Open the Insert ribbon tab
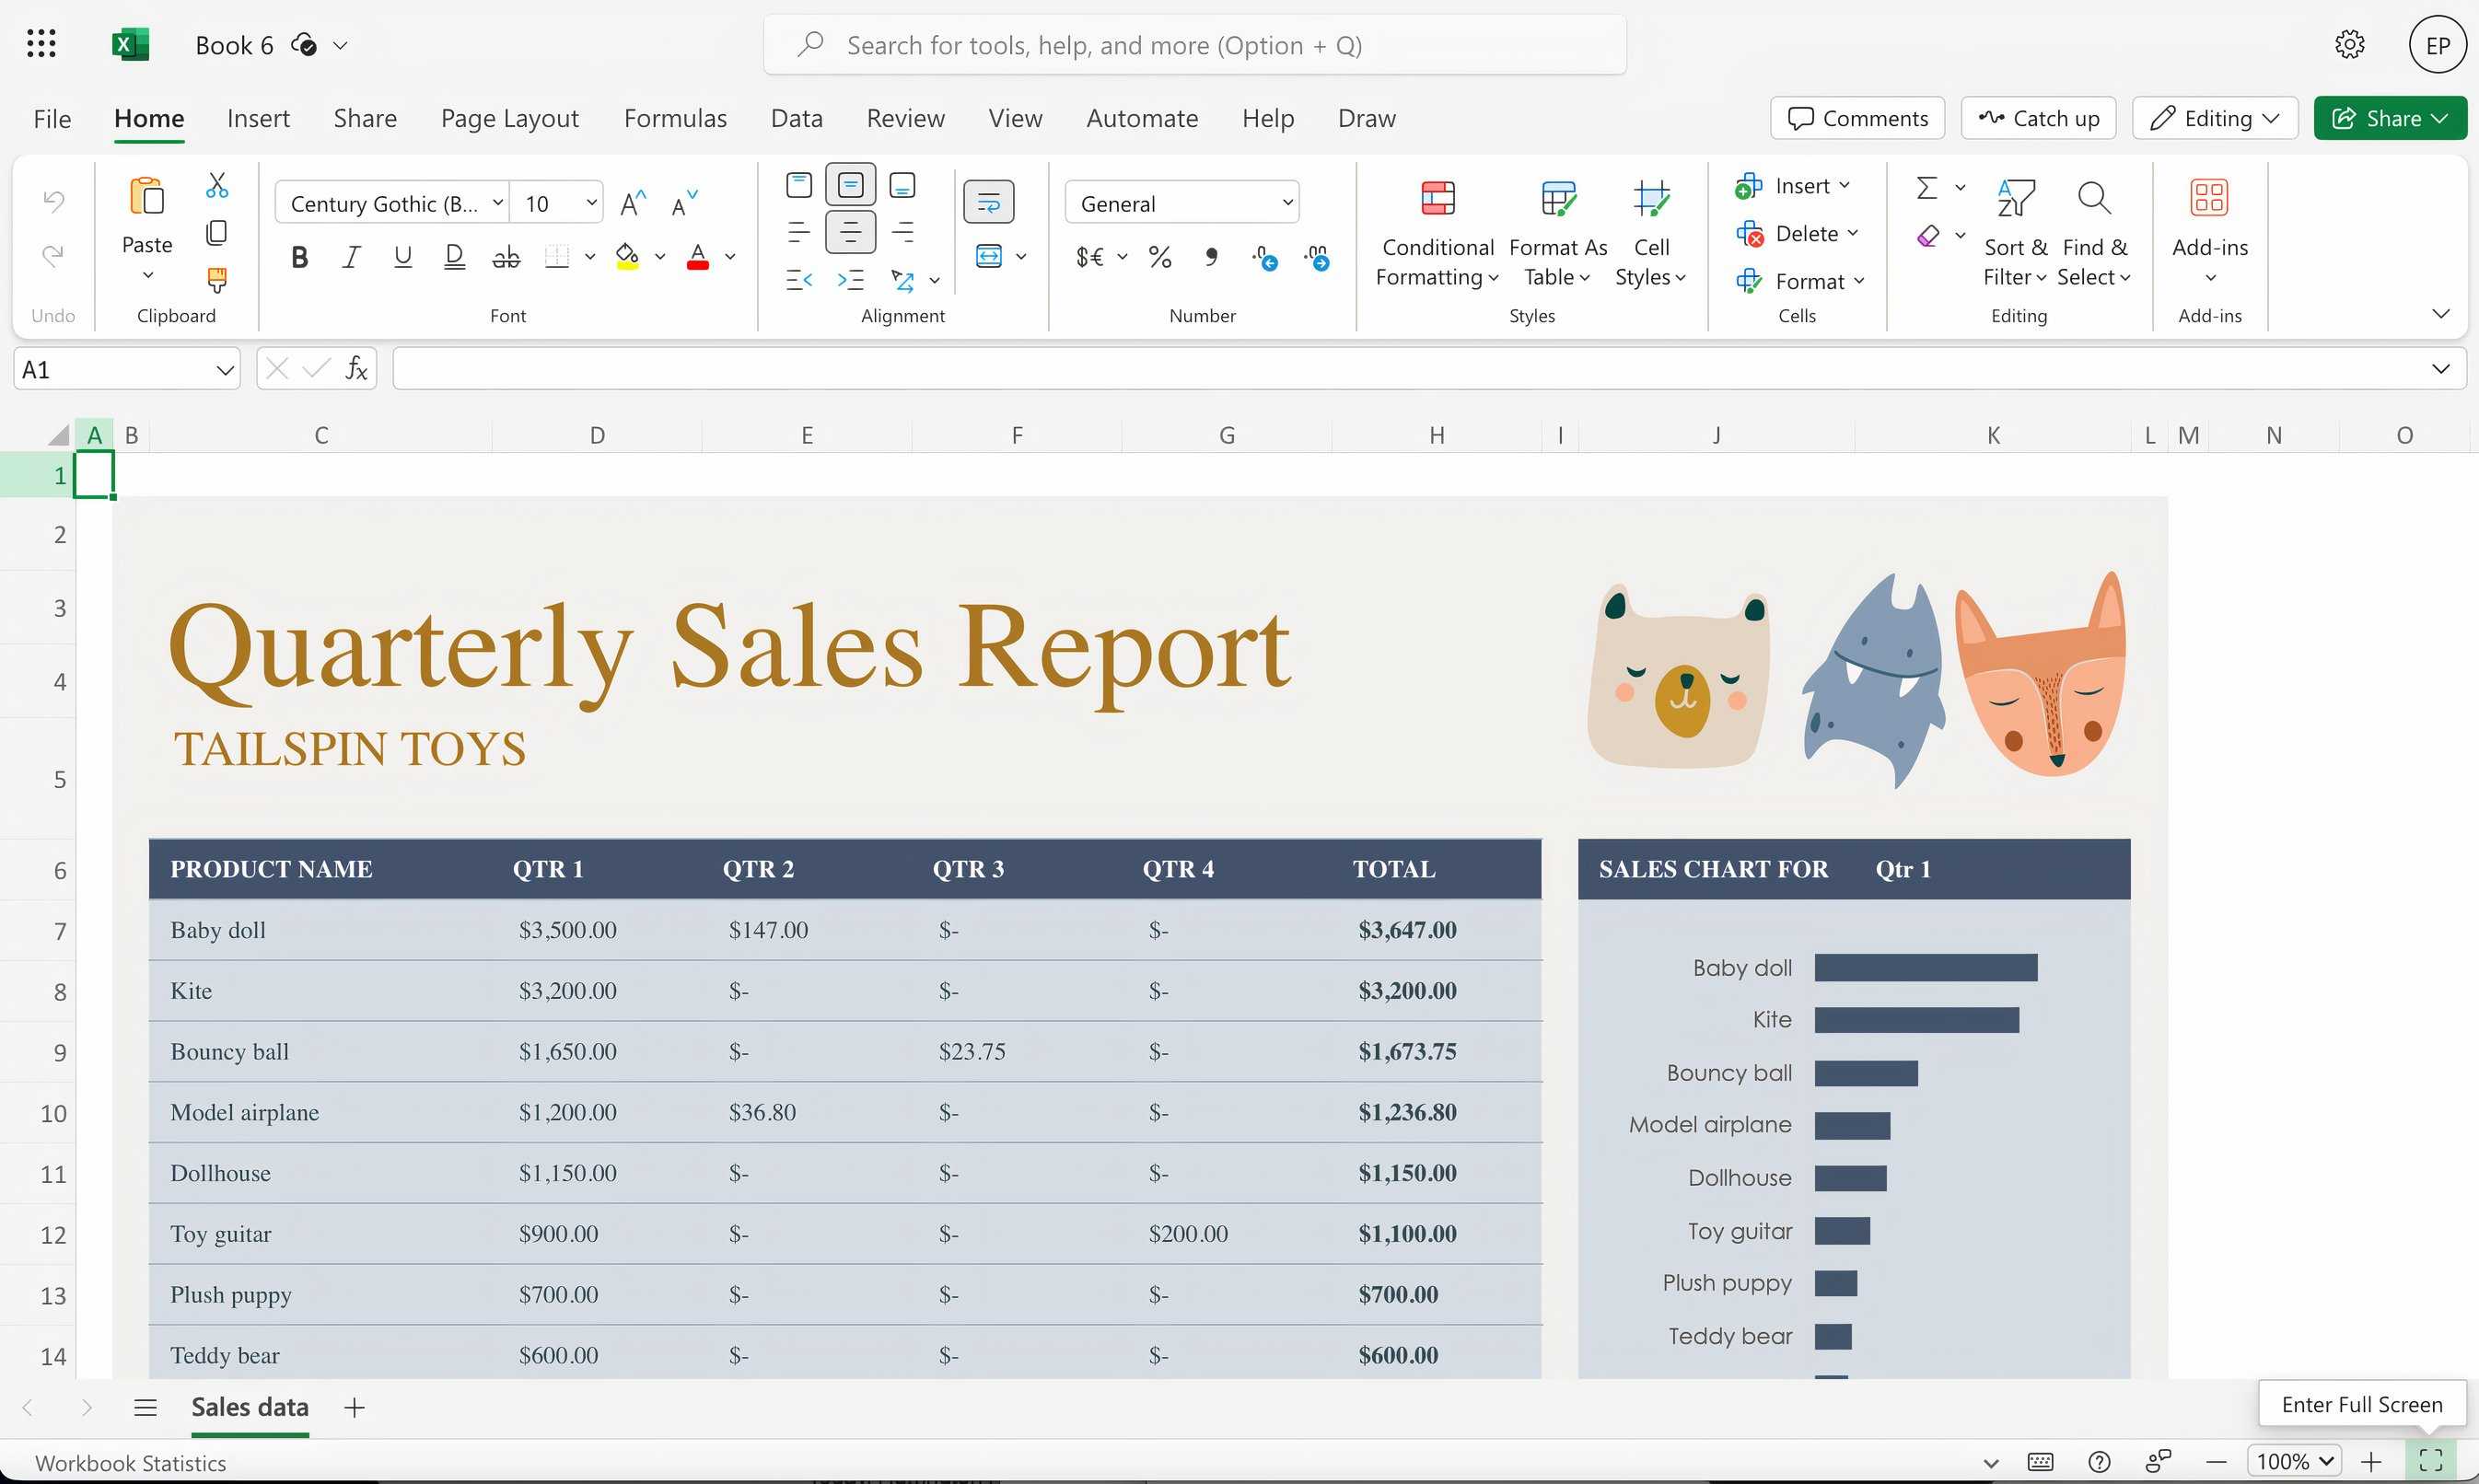 258,118
